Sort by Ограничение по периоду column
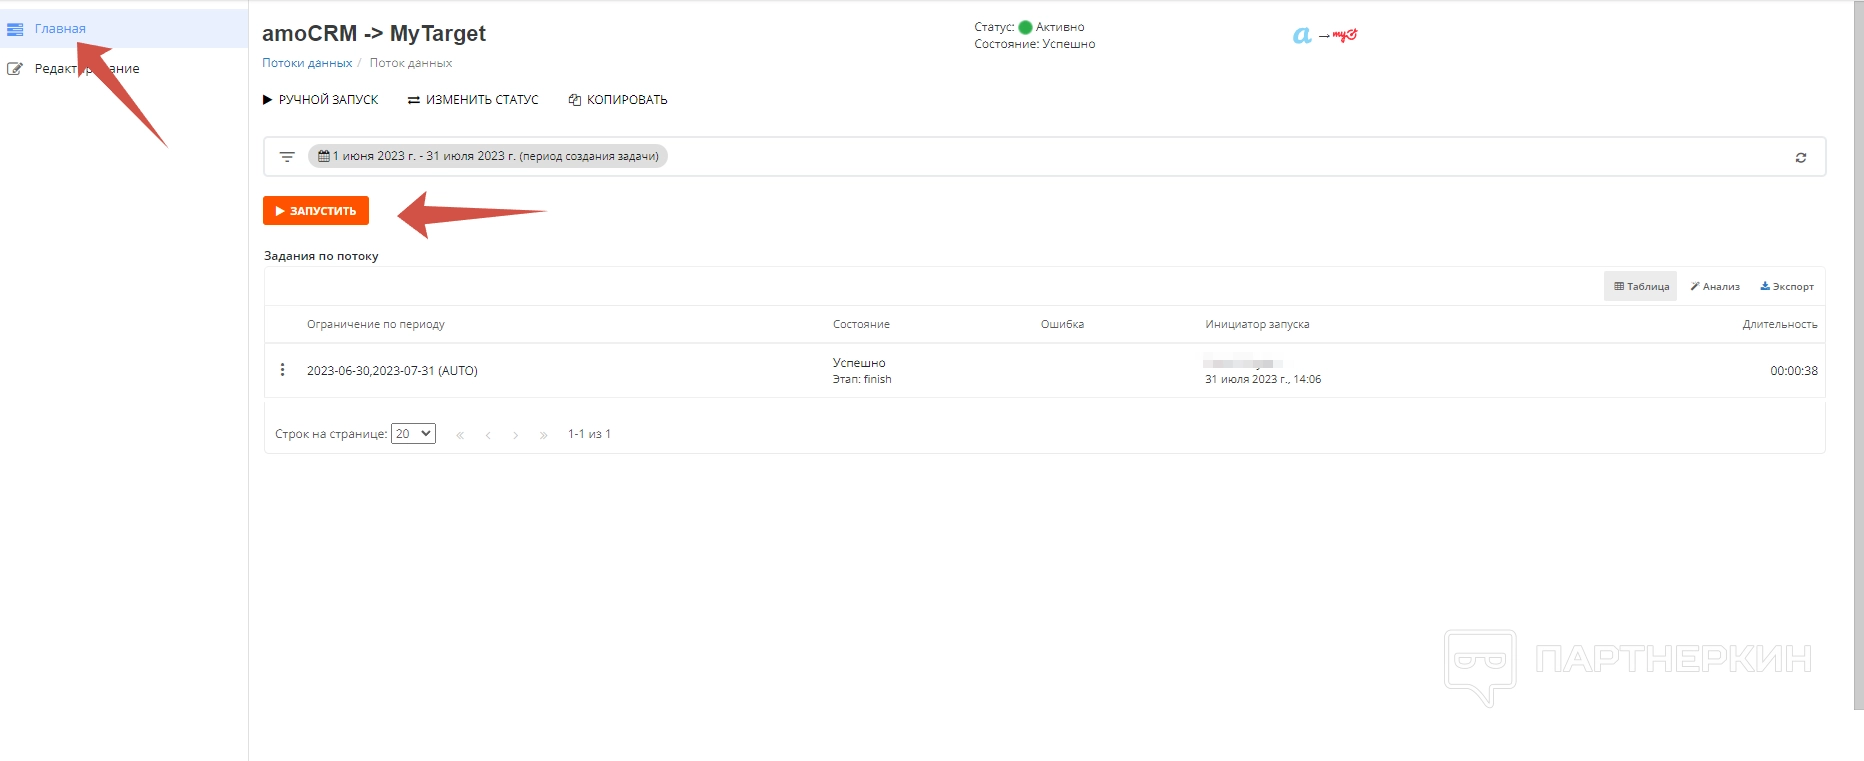The width and height of the screenshot is (1864, 761). pos(376,325)
